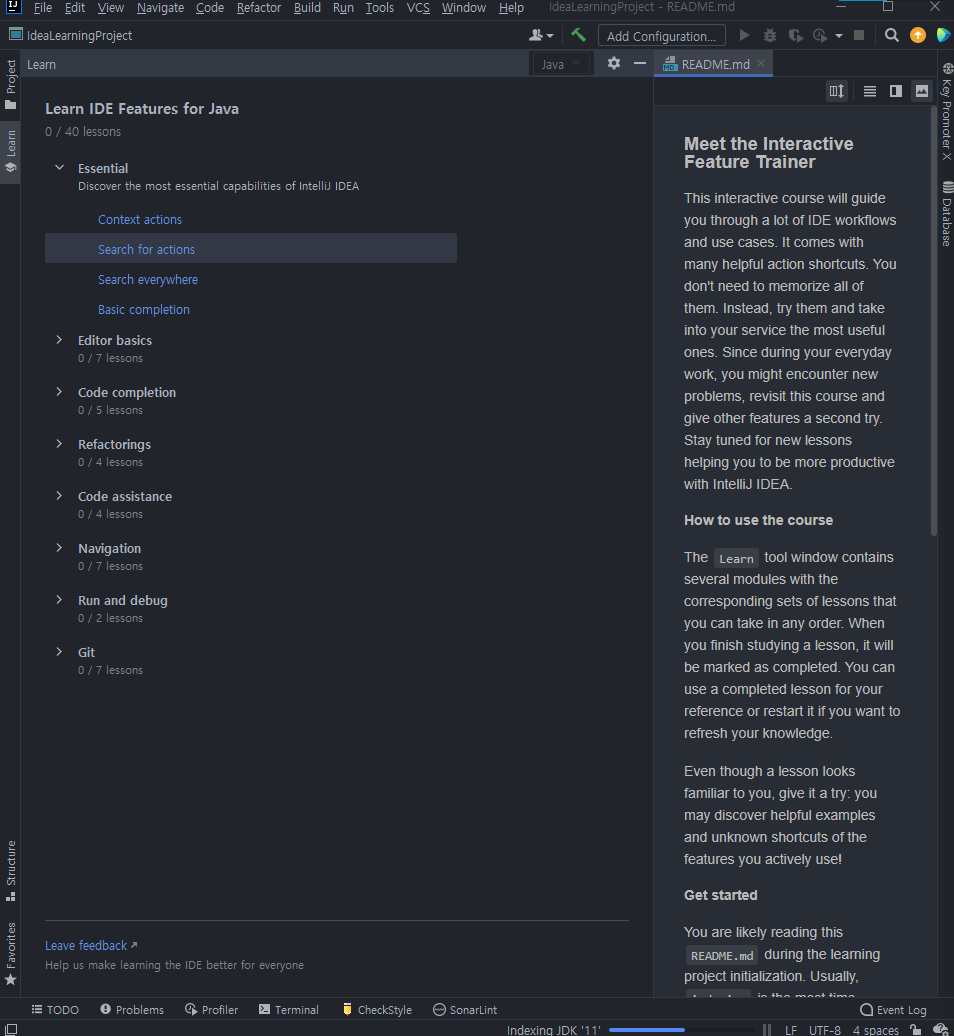
Task: Open the run configuration extra actions dropdown arrow
Action: click(839, 36)
